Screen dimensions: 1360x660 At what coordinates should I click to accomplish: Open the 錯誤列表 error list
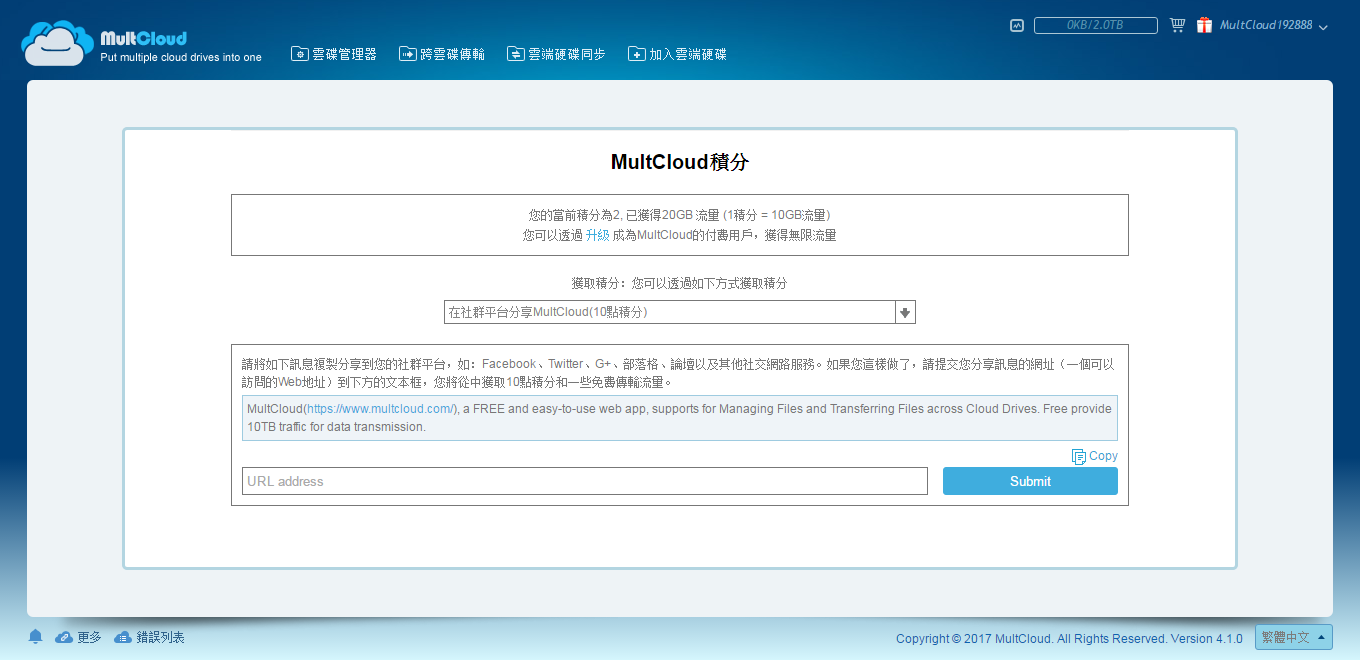(x=160, y=637)
